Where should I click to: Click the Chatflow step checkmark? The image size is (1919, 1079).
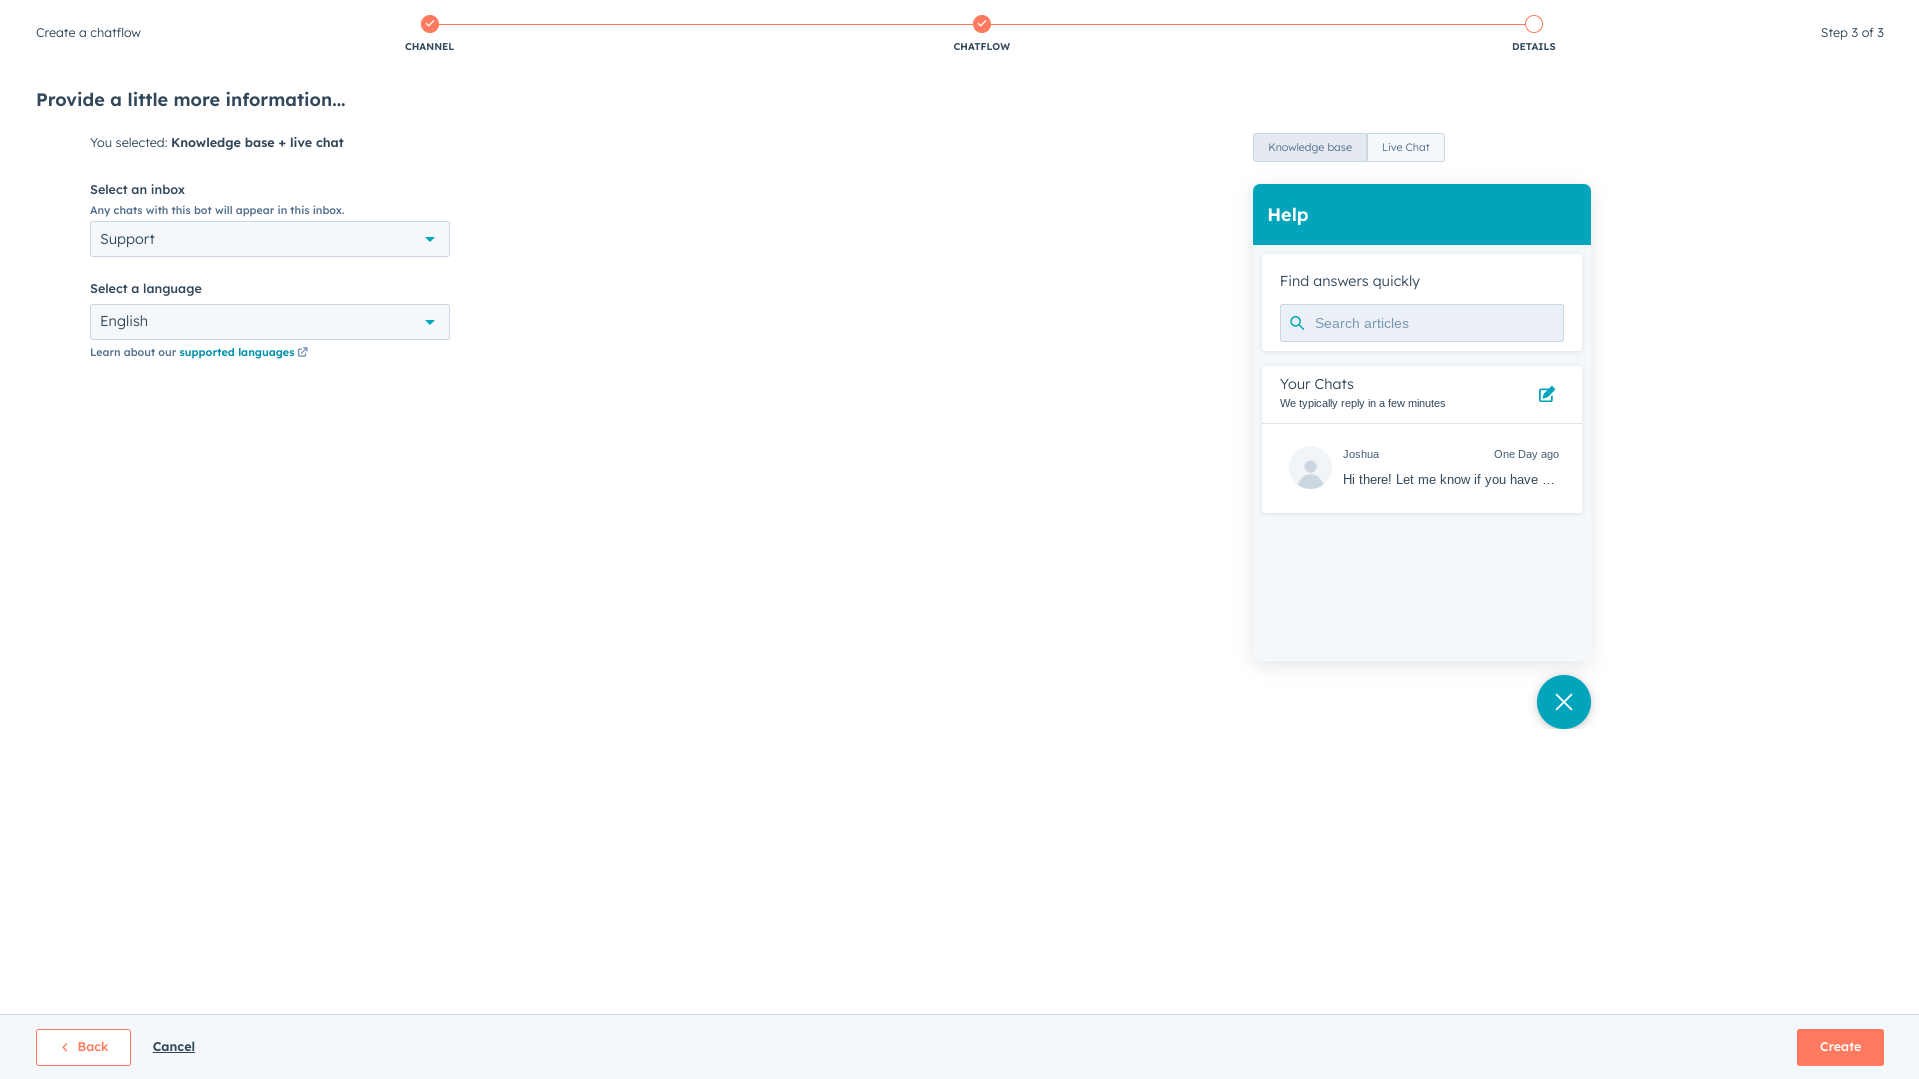(982, 24)
